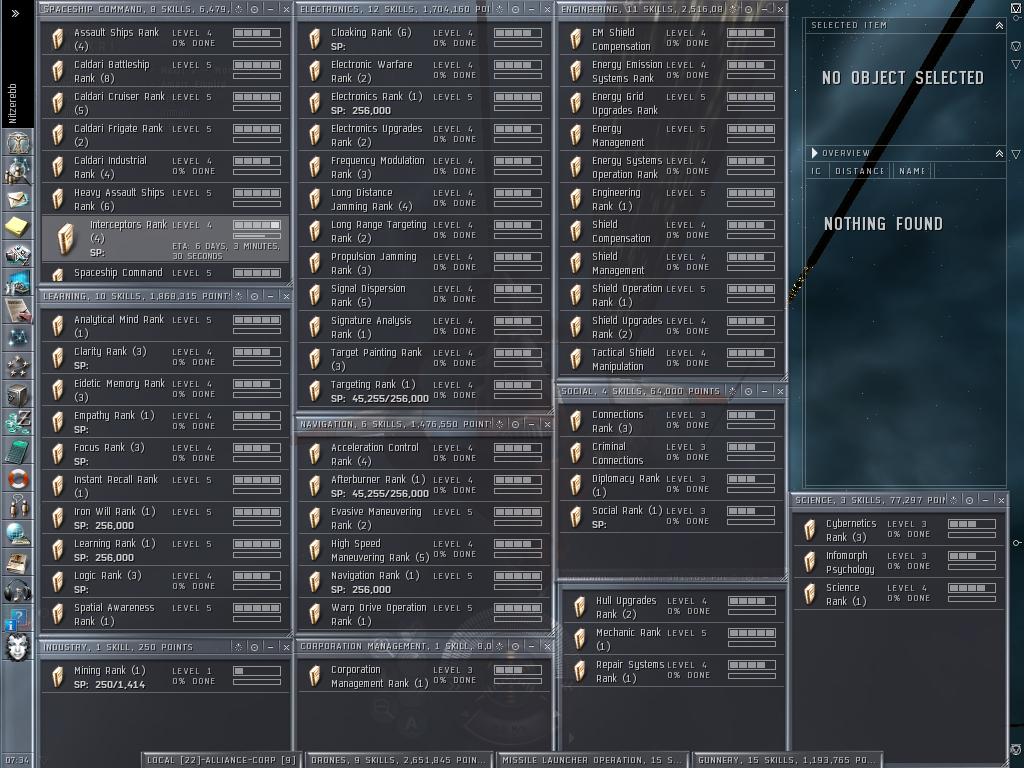
Task: Open the headphones Jukebox icon
Action: pyautogui.click(x=18, y=591)
